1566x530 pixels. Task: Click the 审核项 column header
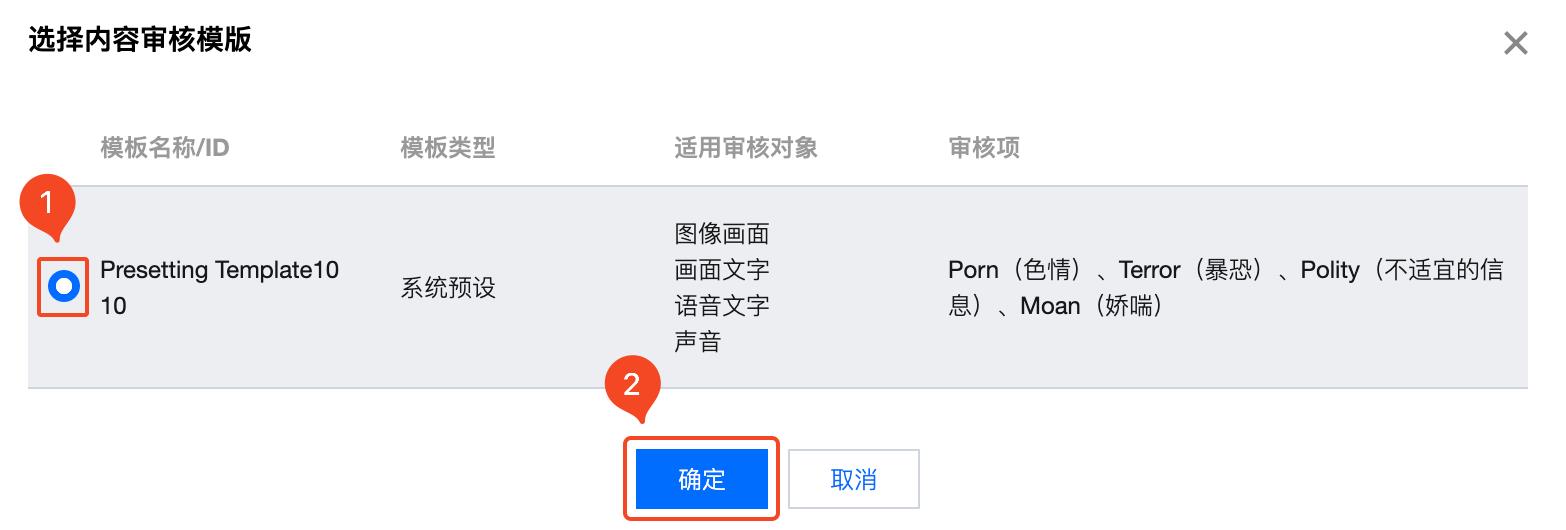click(x=984, y=148)
